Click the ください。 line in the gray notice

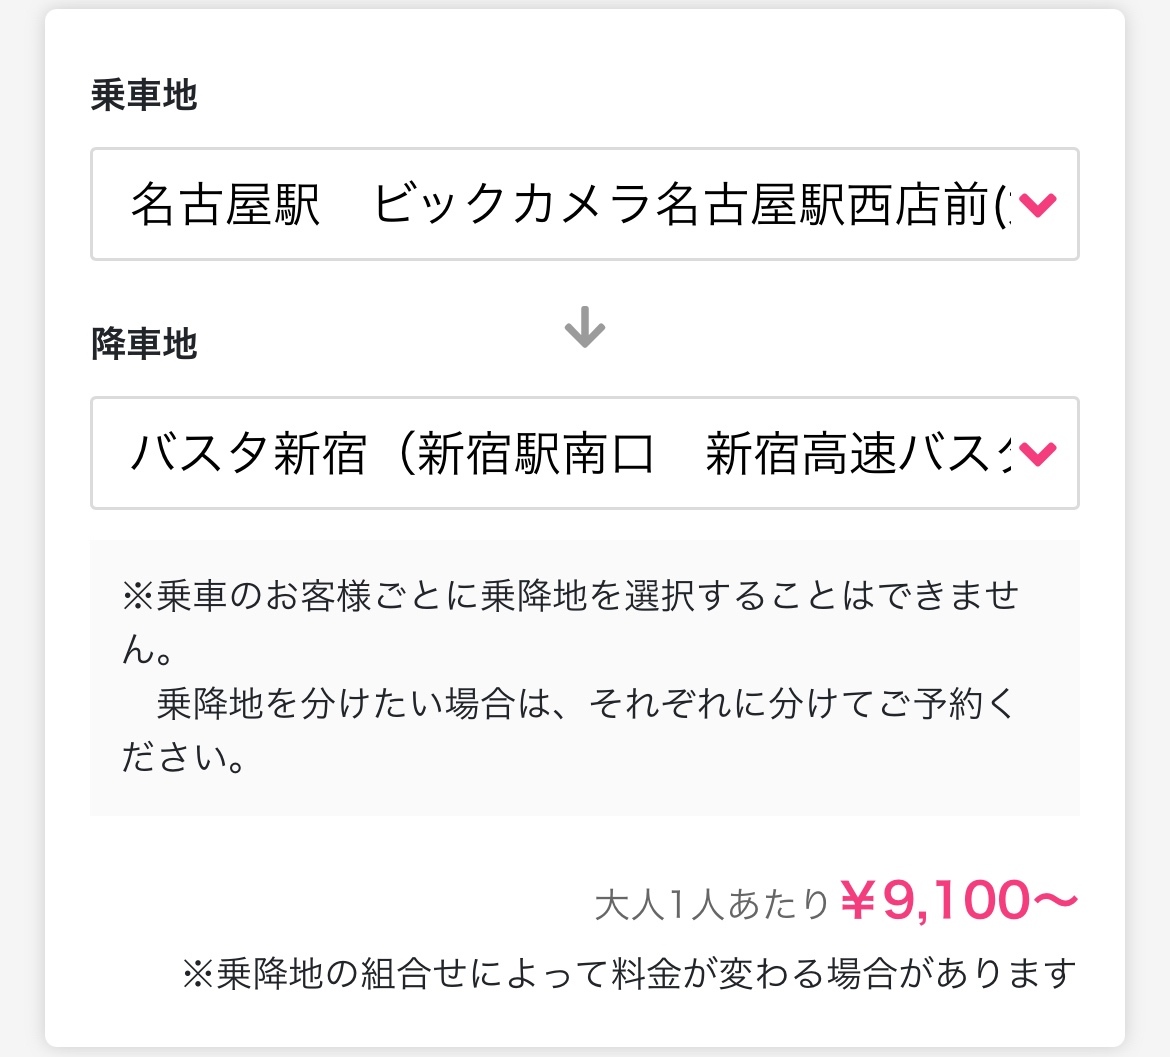(x=184, y=758)
